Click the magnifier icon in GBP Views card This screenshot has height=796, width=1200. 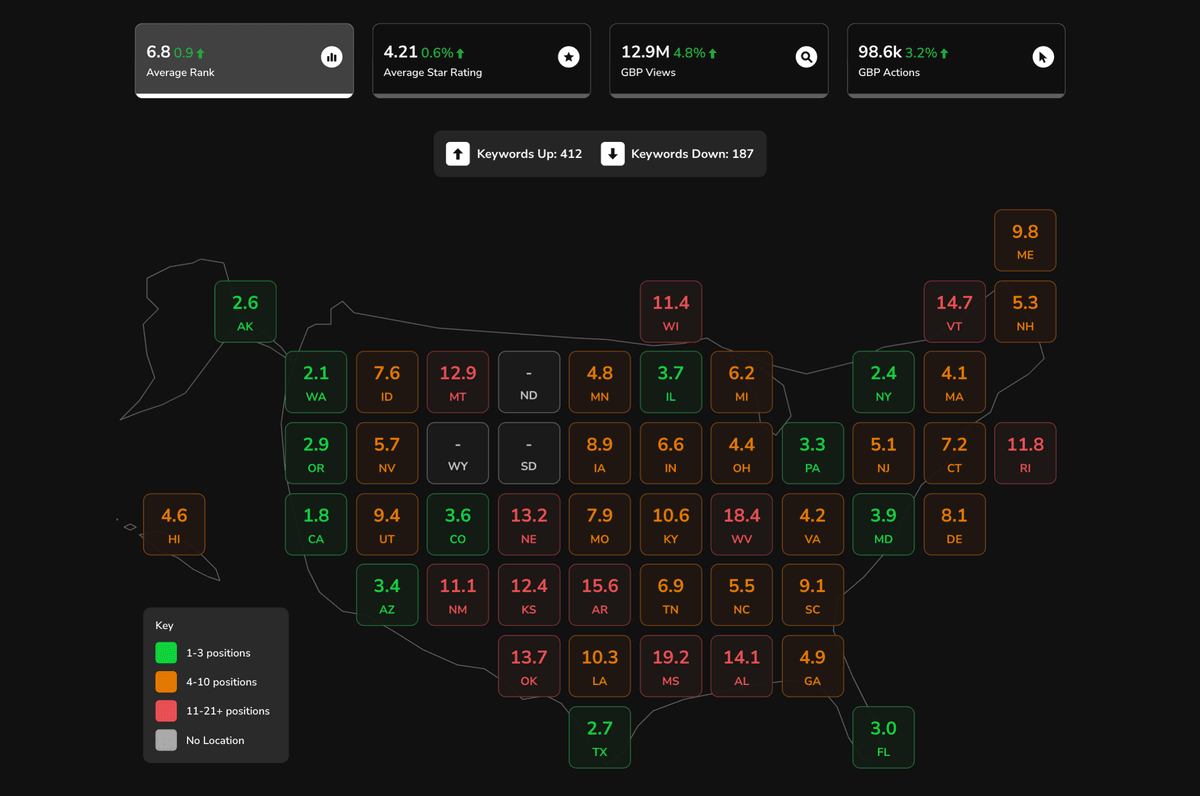click(806, 58)
